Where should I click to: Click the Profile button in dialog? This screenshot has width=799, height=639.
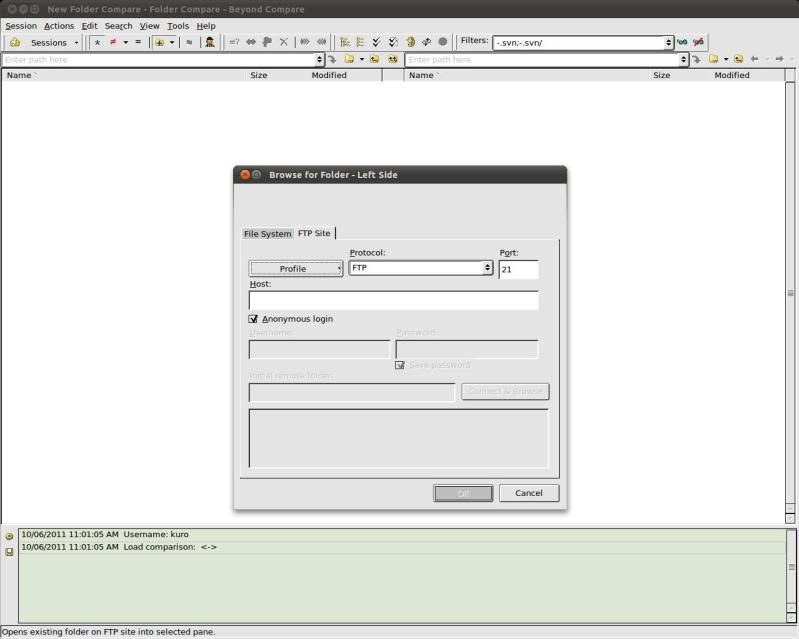296,269
